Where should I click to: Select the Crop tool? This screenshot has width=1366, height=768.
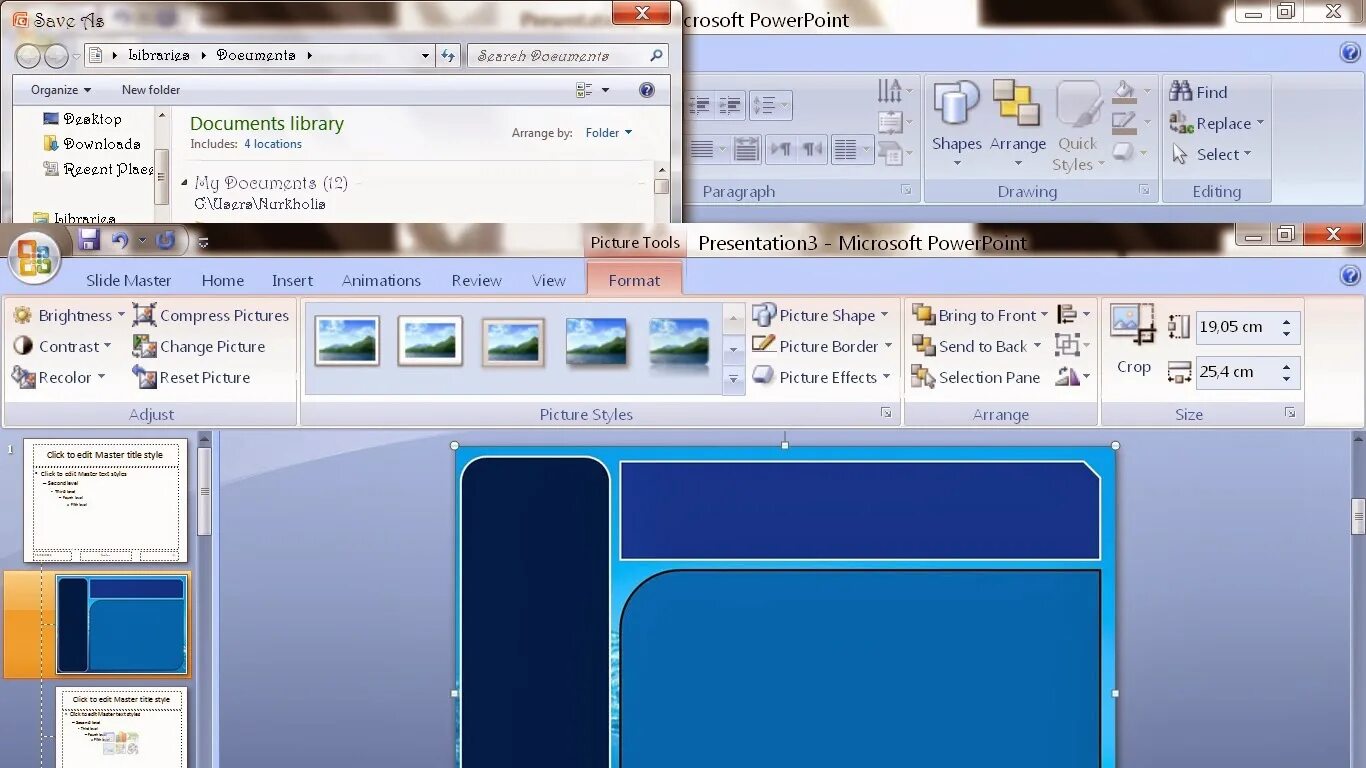[x=1133, y=341]
